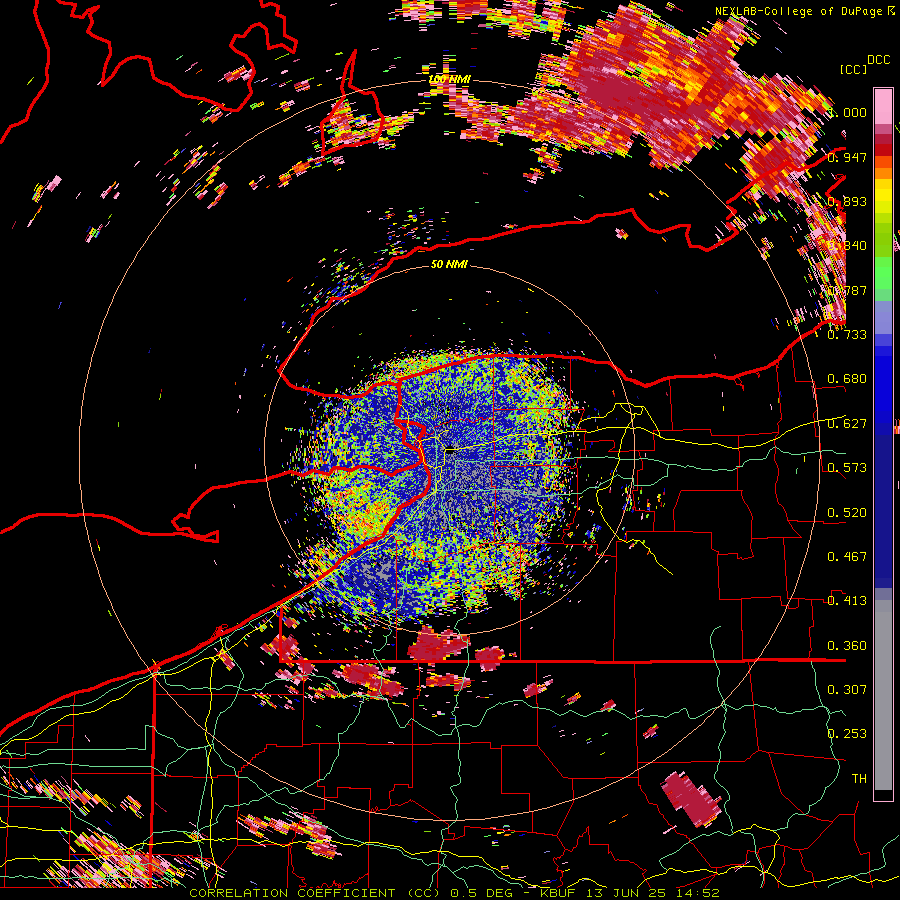
Task: Pick the light pink top color bar segment
Action: pos(883,106)
